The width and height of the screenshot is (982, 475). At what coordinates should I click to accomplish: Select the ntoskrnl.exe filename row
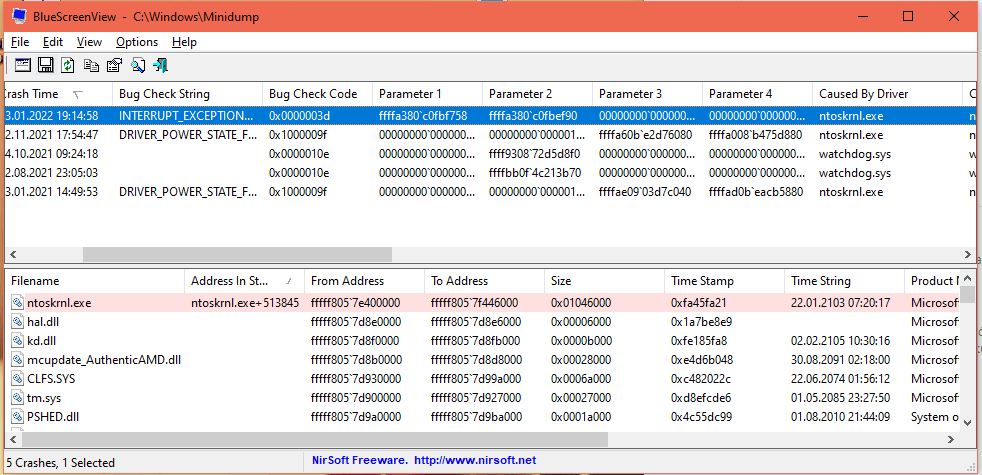click(483, 303)
